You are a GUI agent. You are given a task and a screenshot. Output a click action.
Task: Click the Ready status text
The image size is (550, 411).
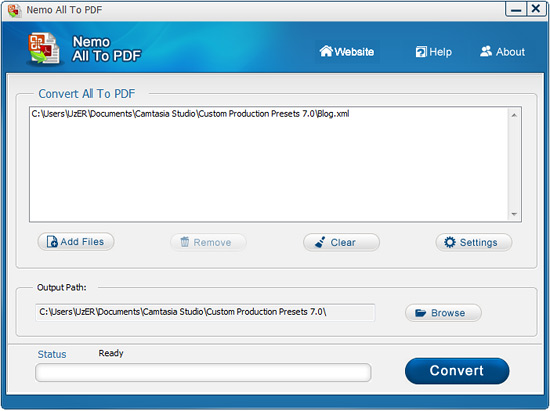(111, 353)
